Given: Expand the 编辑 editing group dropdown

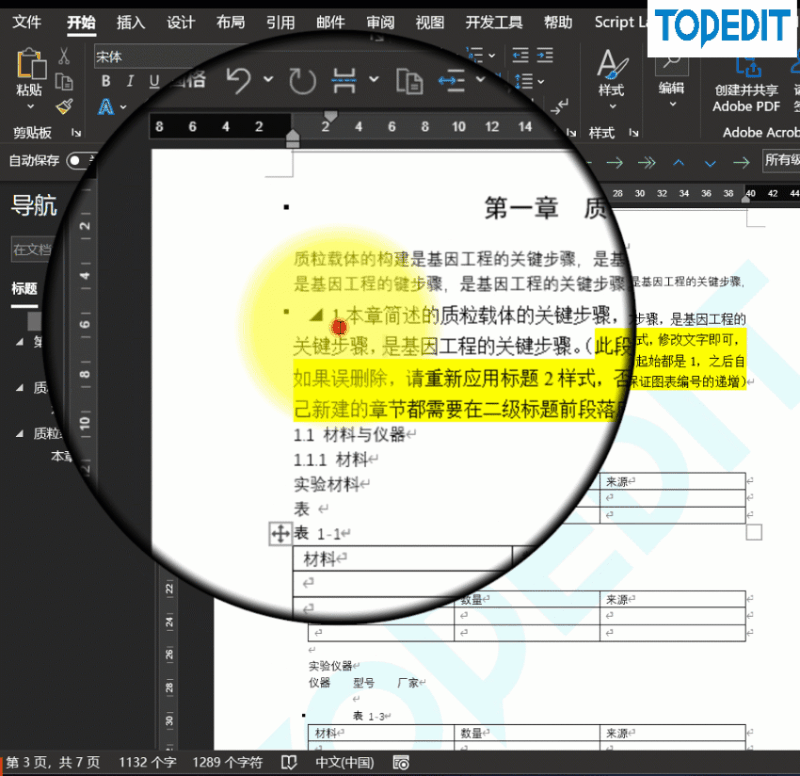Looking at the screenshot, I should tap(672, 104).
